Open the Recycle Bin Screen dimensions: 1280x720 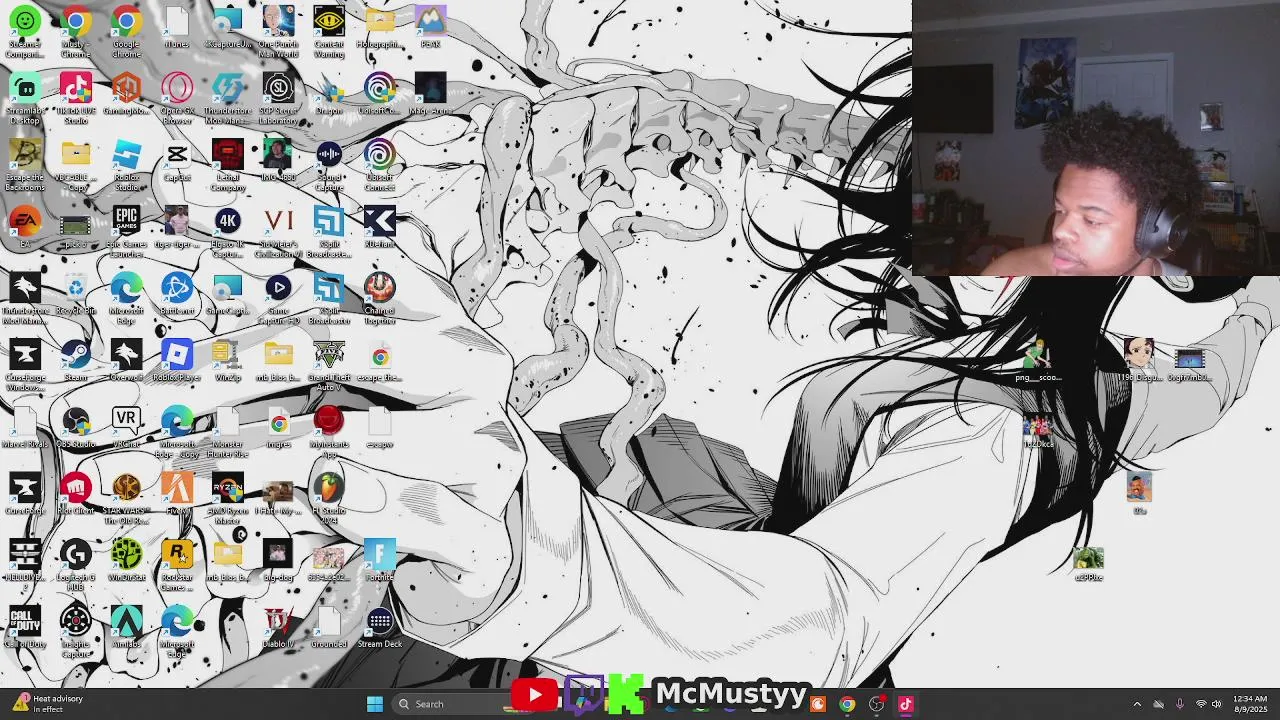coord(75,295)
